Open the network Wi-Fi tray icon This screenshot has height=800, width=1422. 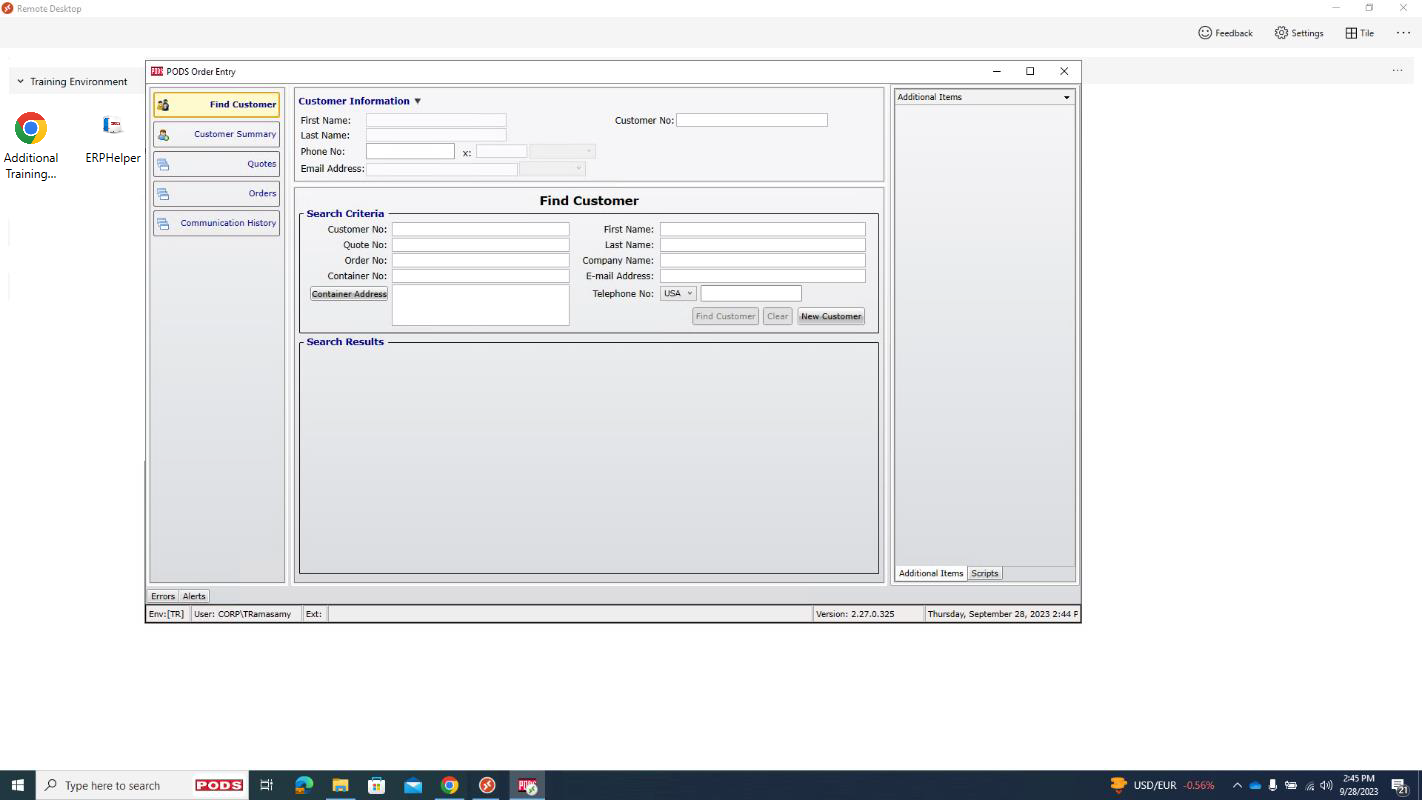(1309, 785)
